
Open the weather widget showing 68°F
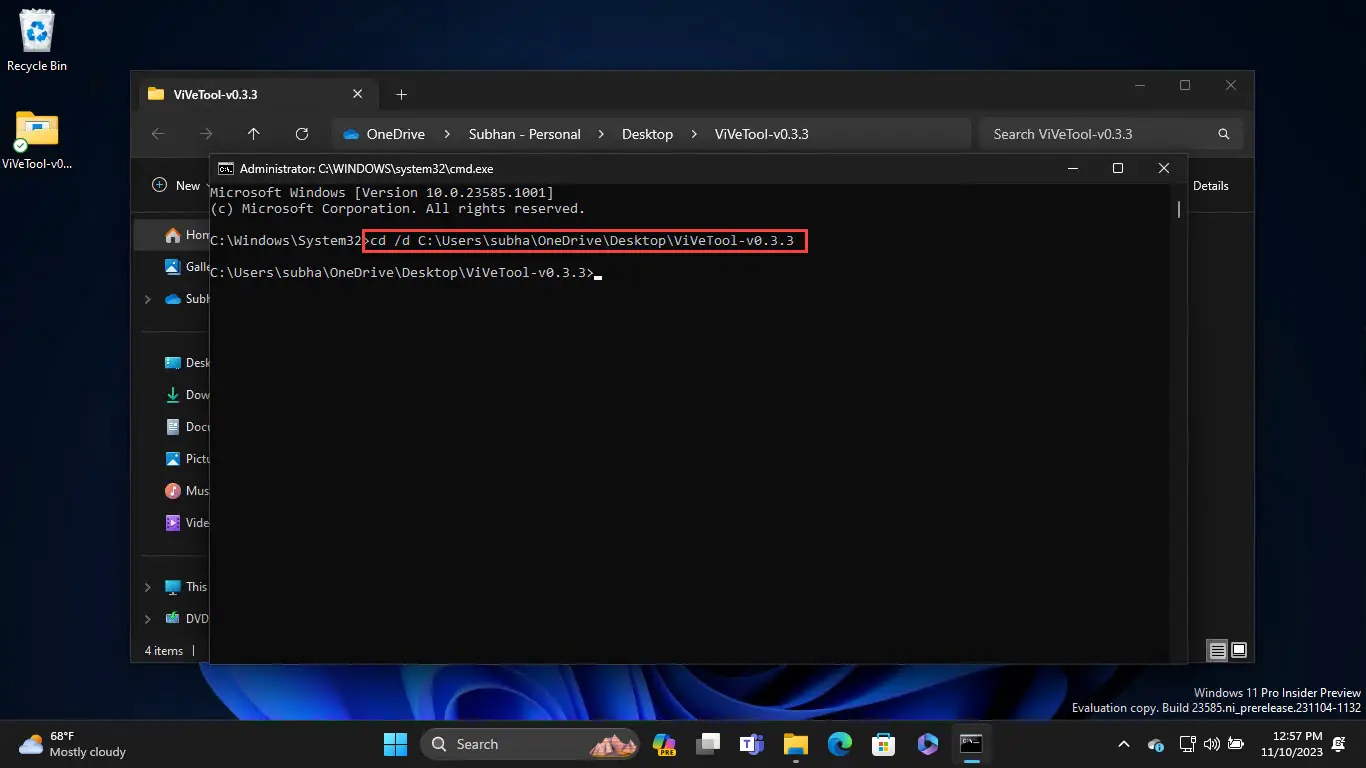[x=72, y=744]
